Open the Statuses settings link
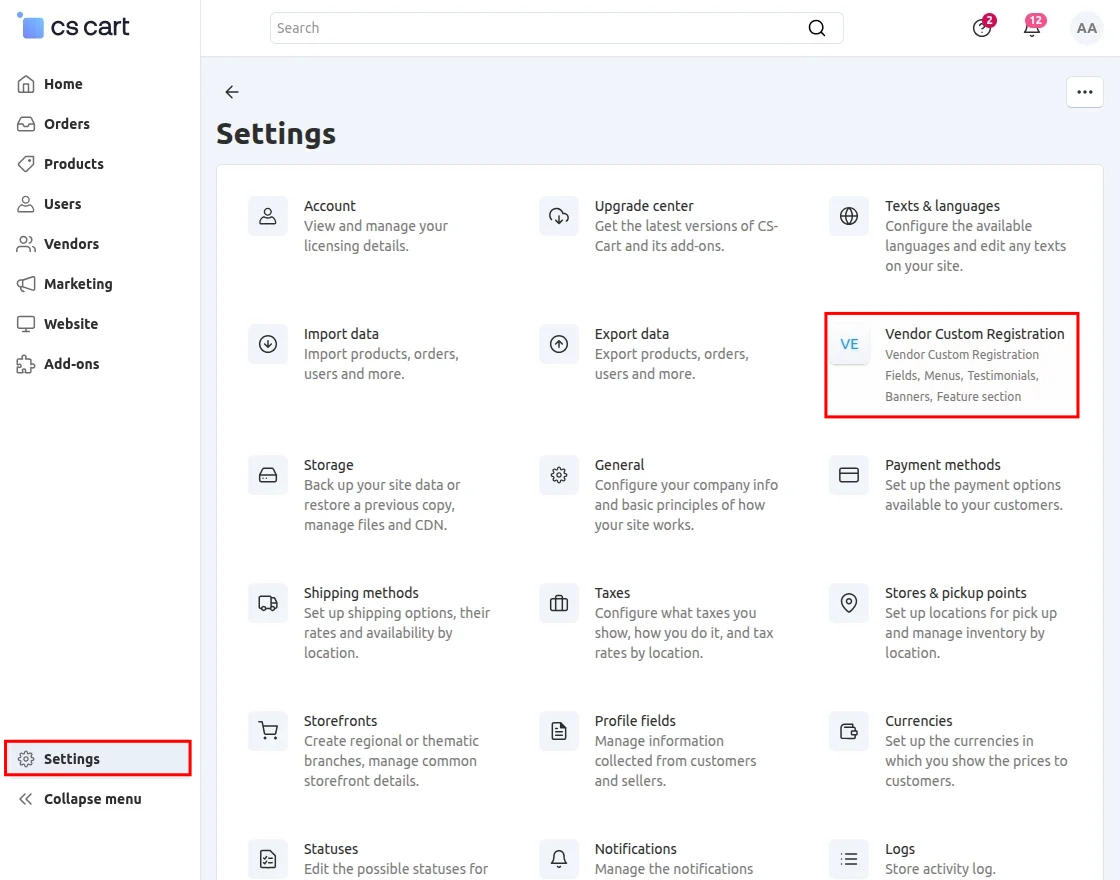The width and height of the screenshot is (1120, 880). tap(331, 849)
